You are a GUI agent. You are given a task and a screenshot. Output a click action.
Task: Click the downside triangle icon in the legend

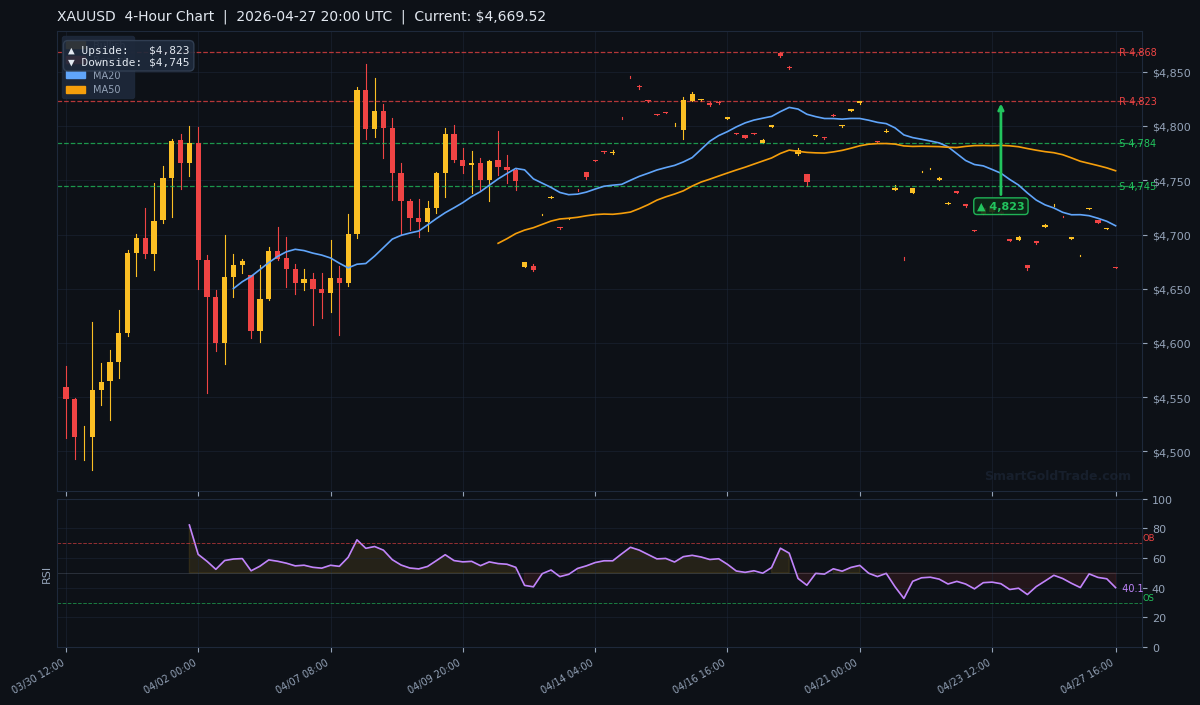click(72, 61)
